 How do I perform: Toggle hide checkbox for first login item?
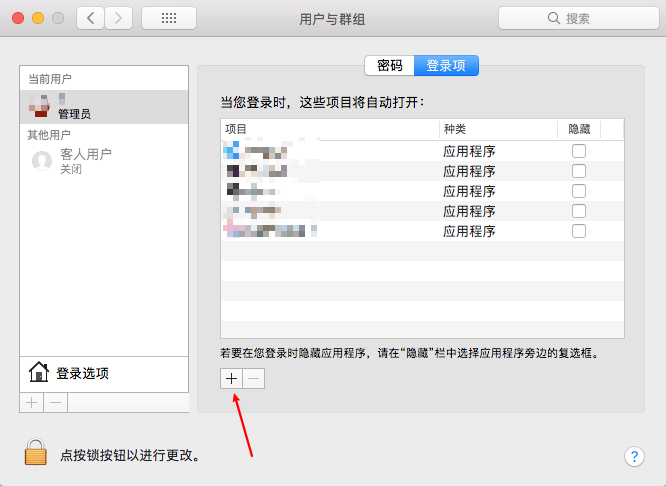pos(578,151)
